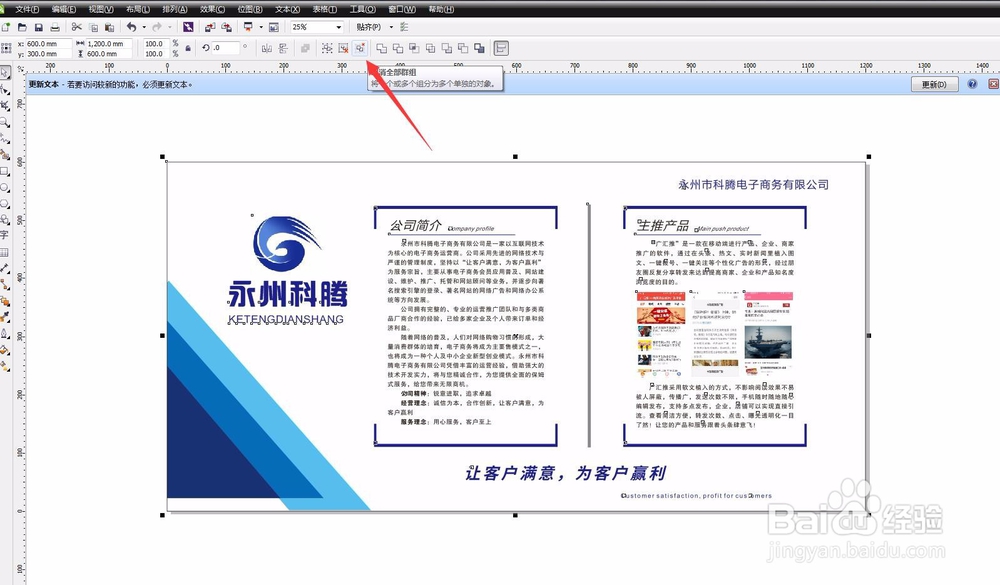Open Align and Distribute dialog

(501, 48)
